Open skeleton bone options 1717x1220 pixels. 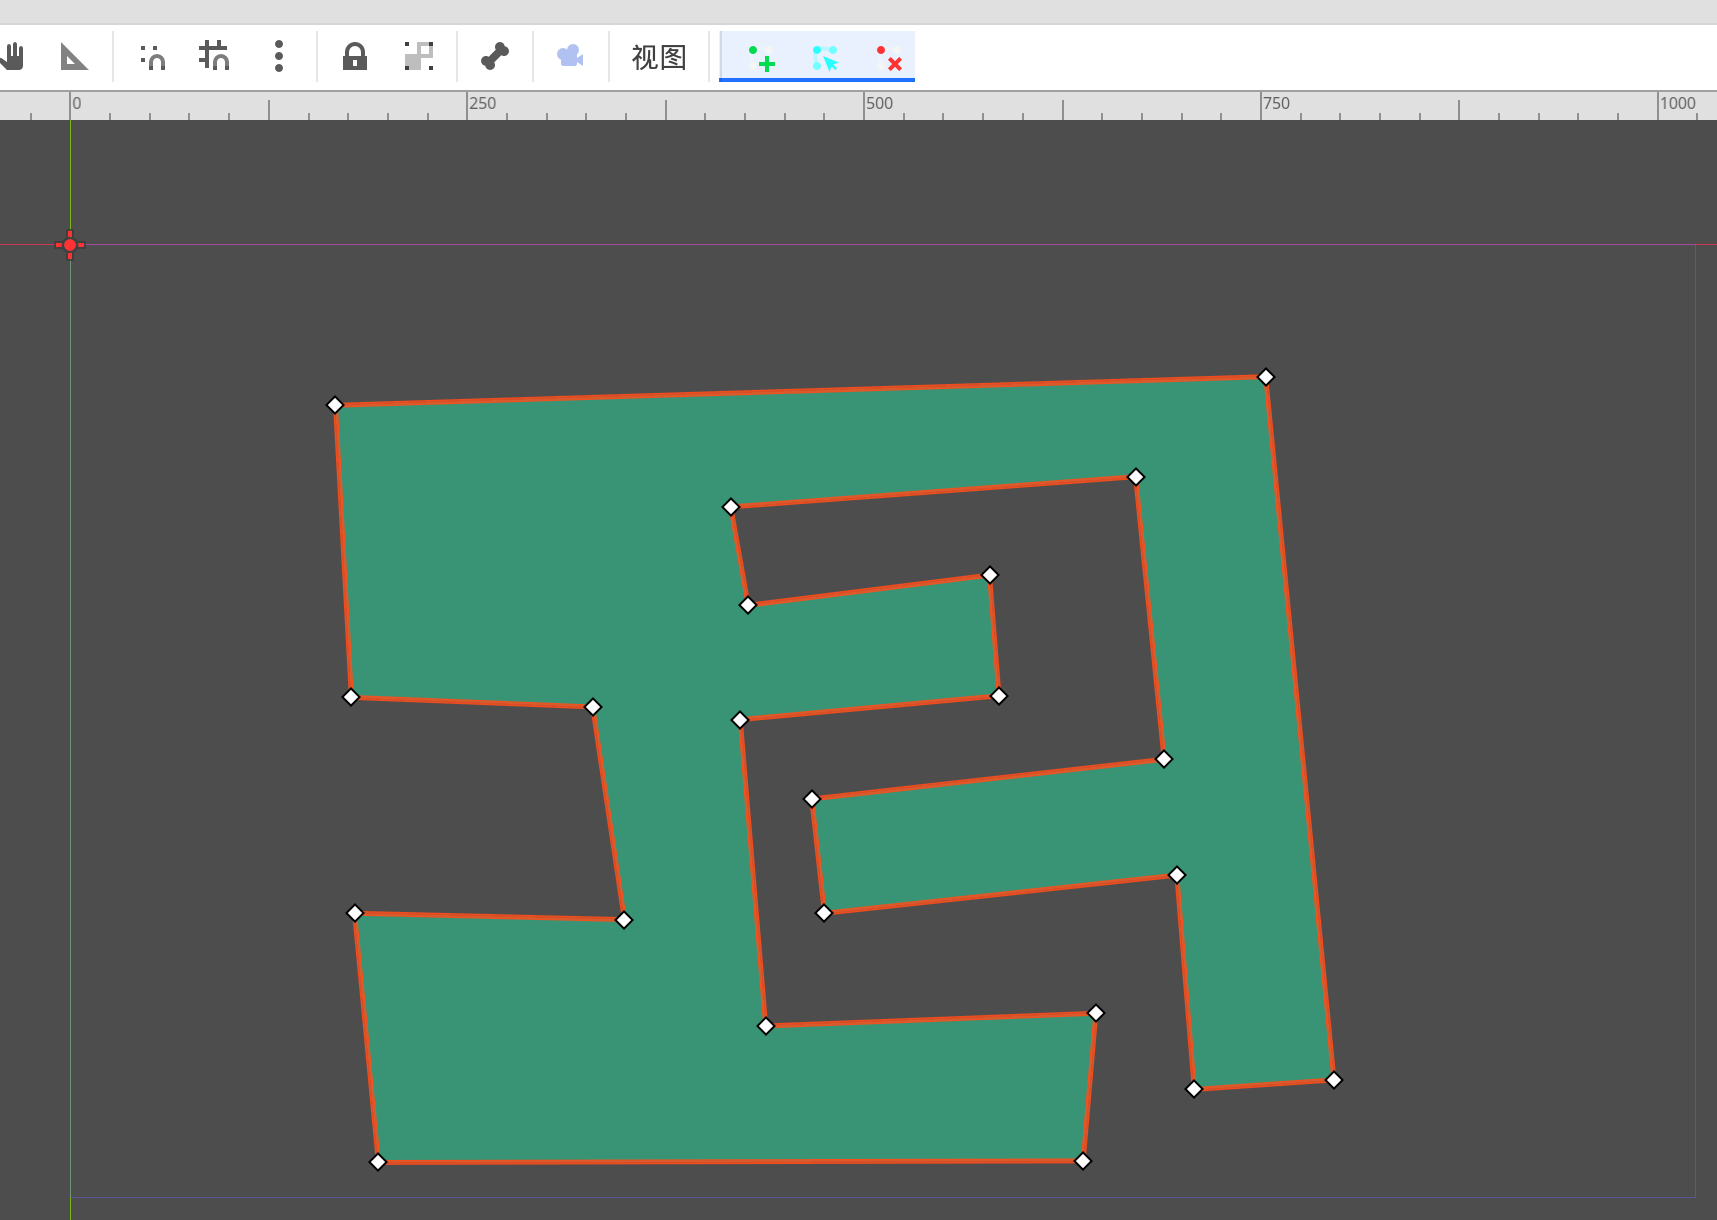tap(495, 56)
